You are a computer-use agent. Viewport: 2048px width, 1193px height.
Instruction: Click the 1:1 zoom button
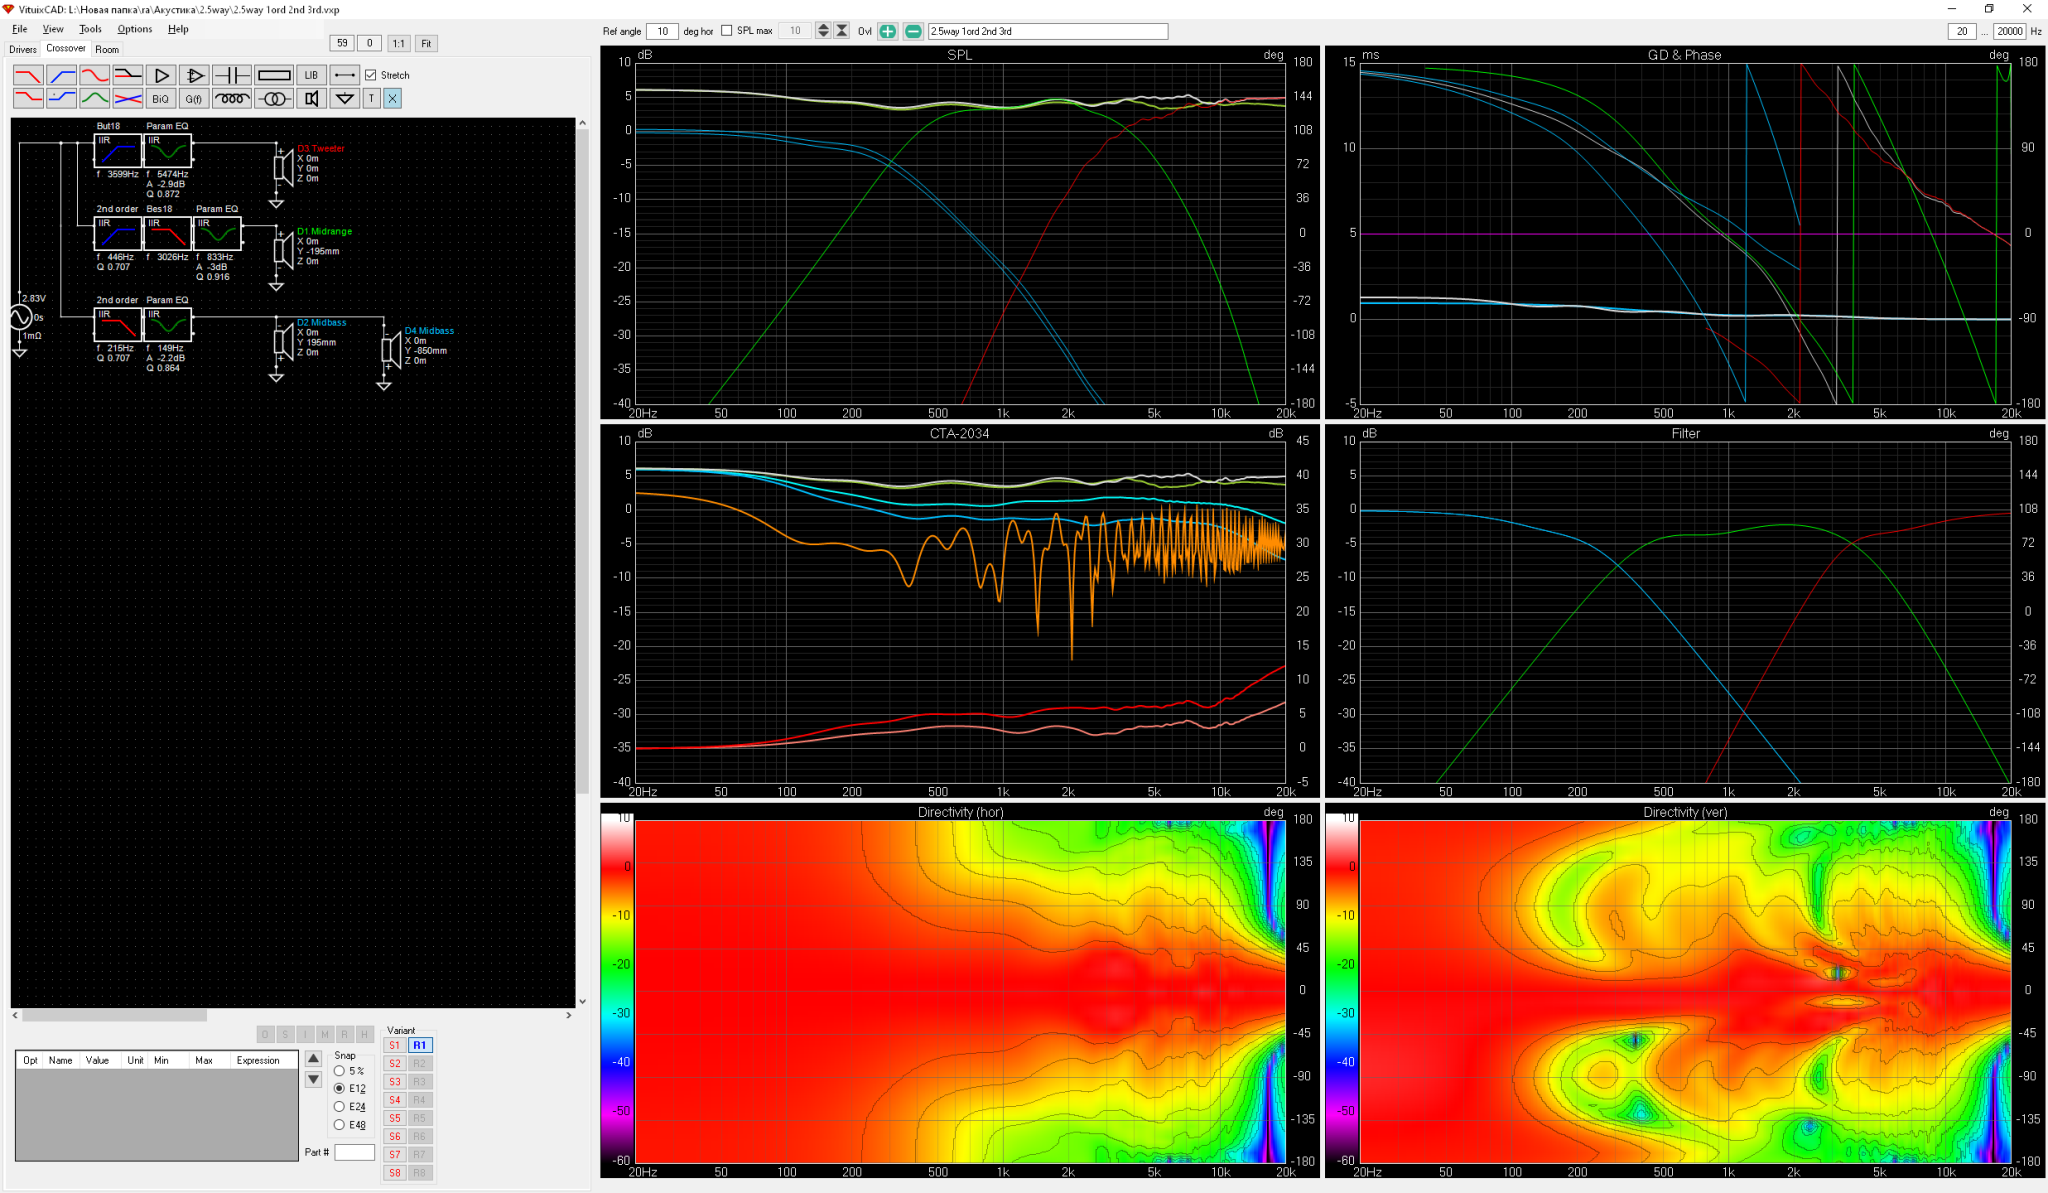coord(398,43)
